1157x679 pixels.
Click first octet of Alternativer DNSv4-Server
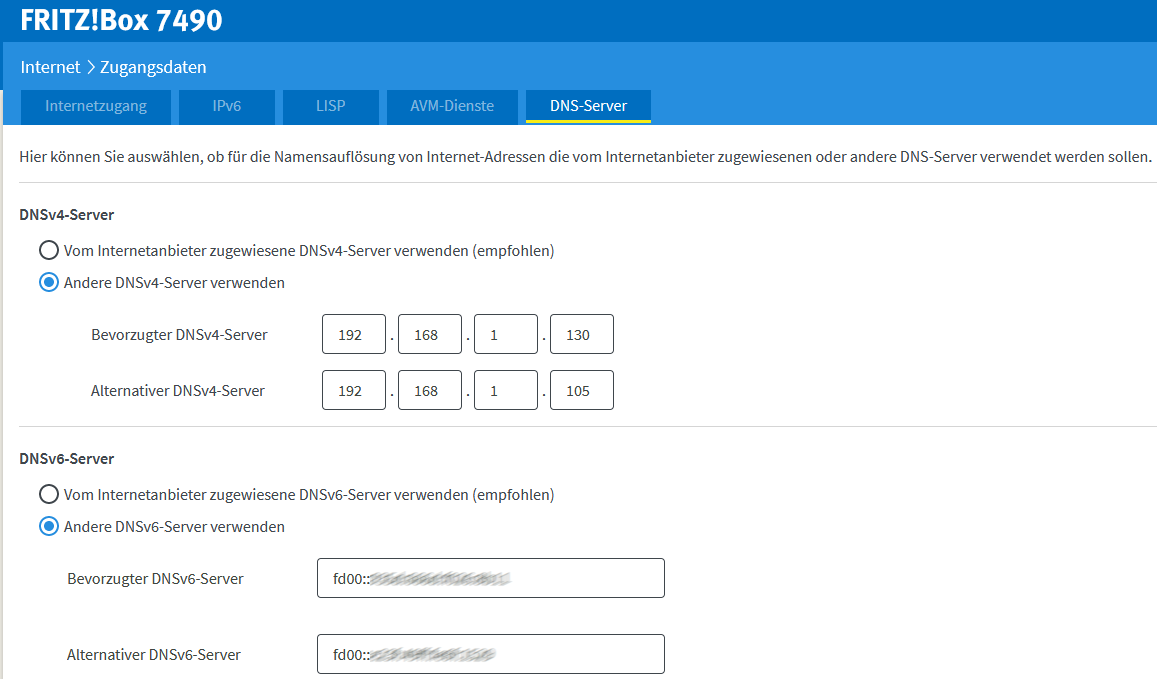click(353, 390)
